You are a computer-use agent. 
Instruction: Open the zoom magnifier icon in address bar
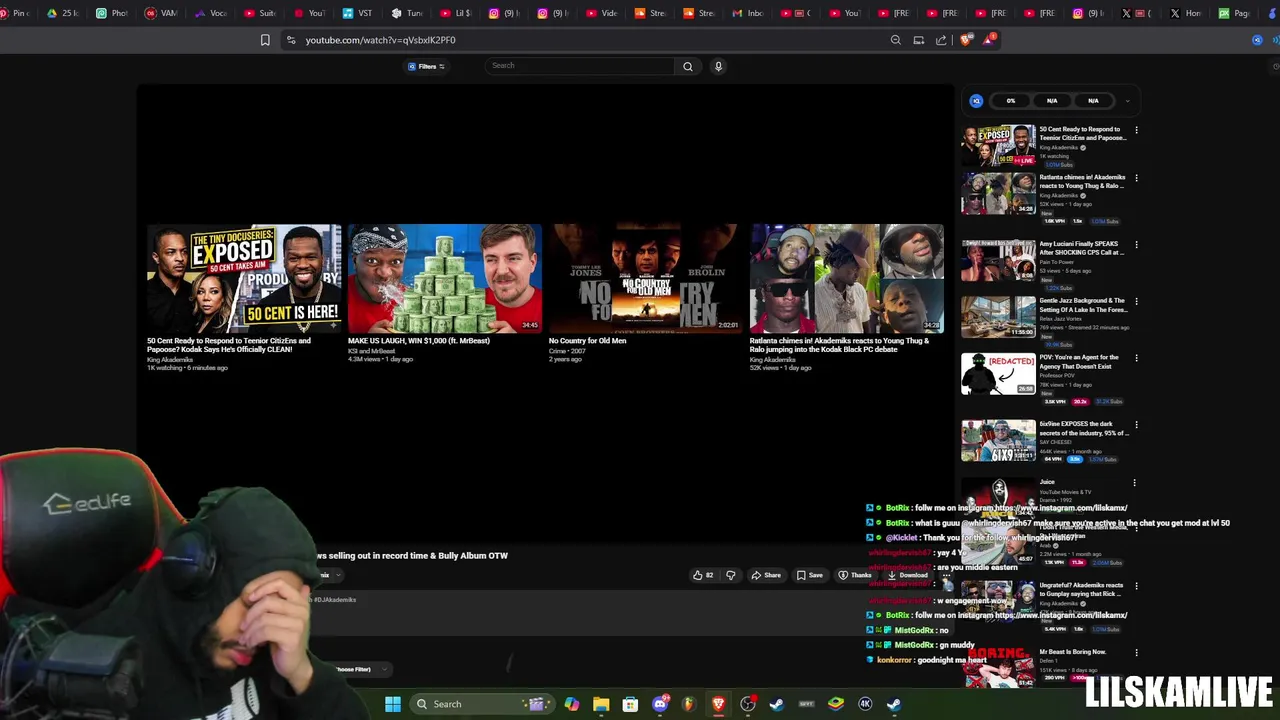(896, 40)
